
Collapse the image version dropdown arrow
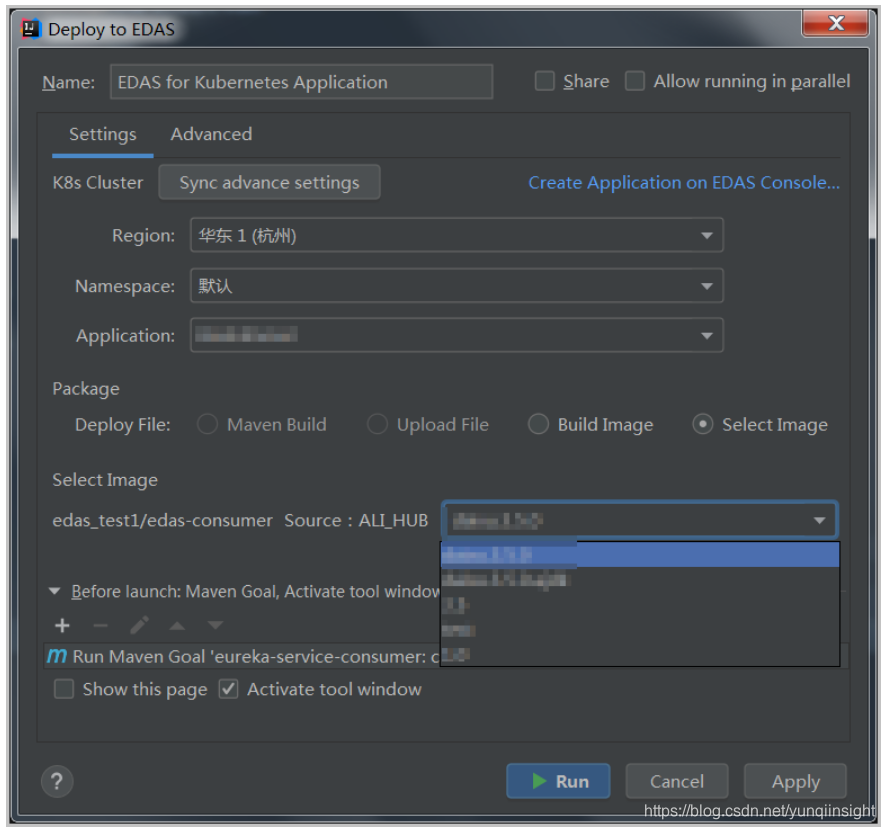[x=819, y=520]
